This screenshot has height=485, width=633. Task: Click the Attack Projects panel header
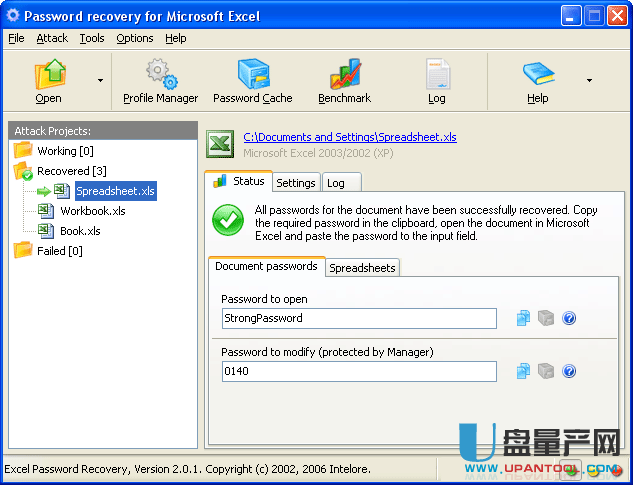click(x=103, y=131)
